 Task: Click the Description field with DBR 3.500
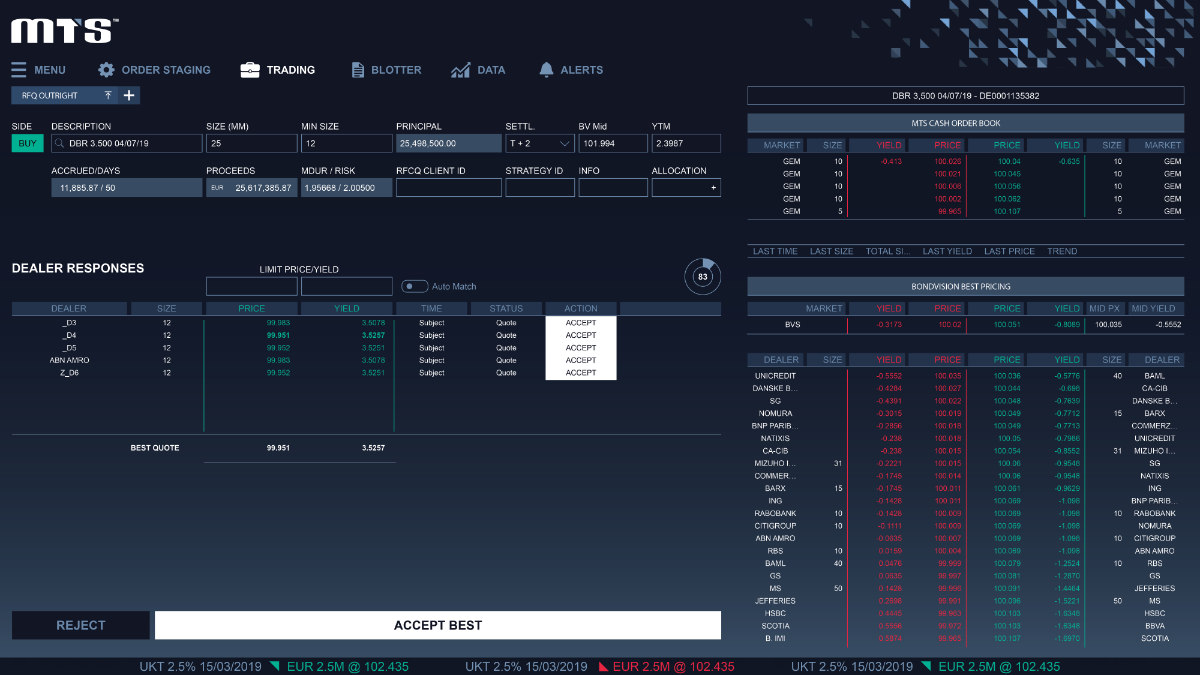click(127, 143)
